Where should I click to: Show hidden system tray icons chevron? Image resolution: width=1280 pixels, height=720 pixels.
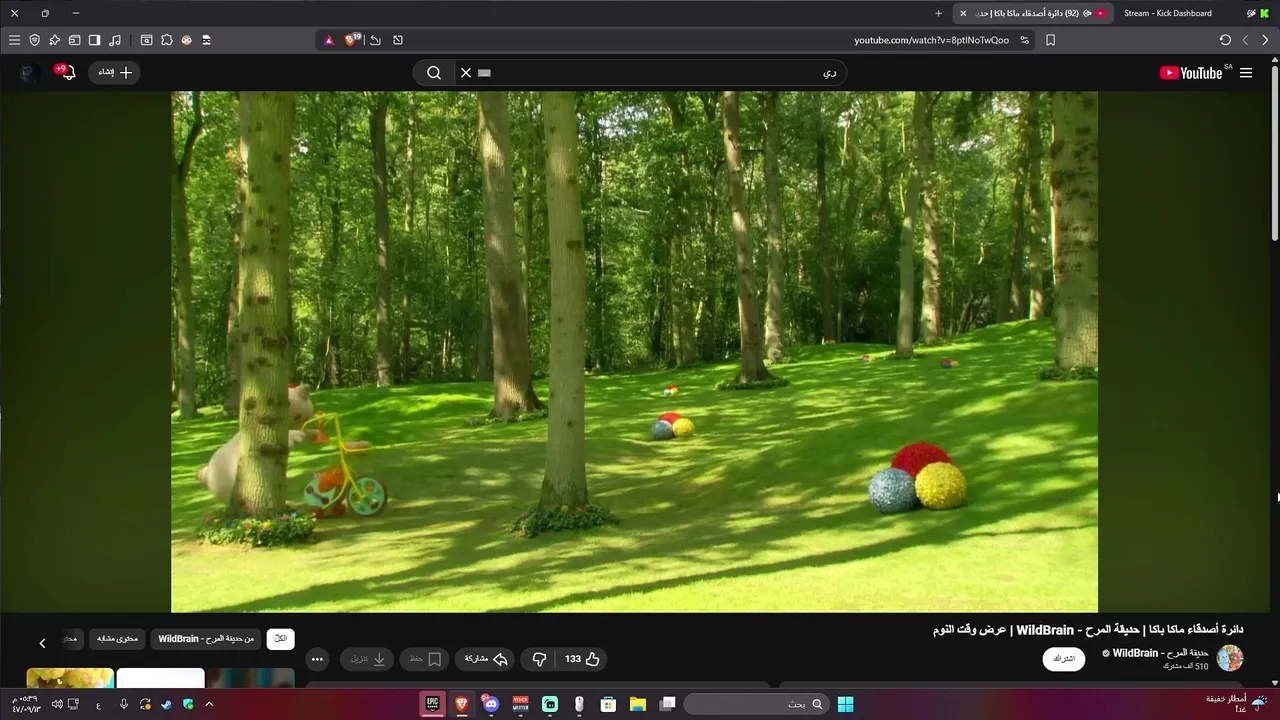[209, 704]
